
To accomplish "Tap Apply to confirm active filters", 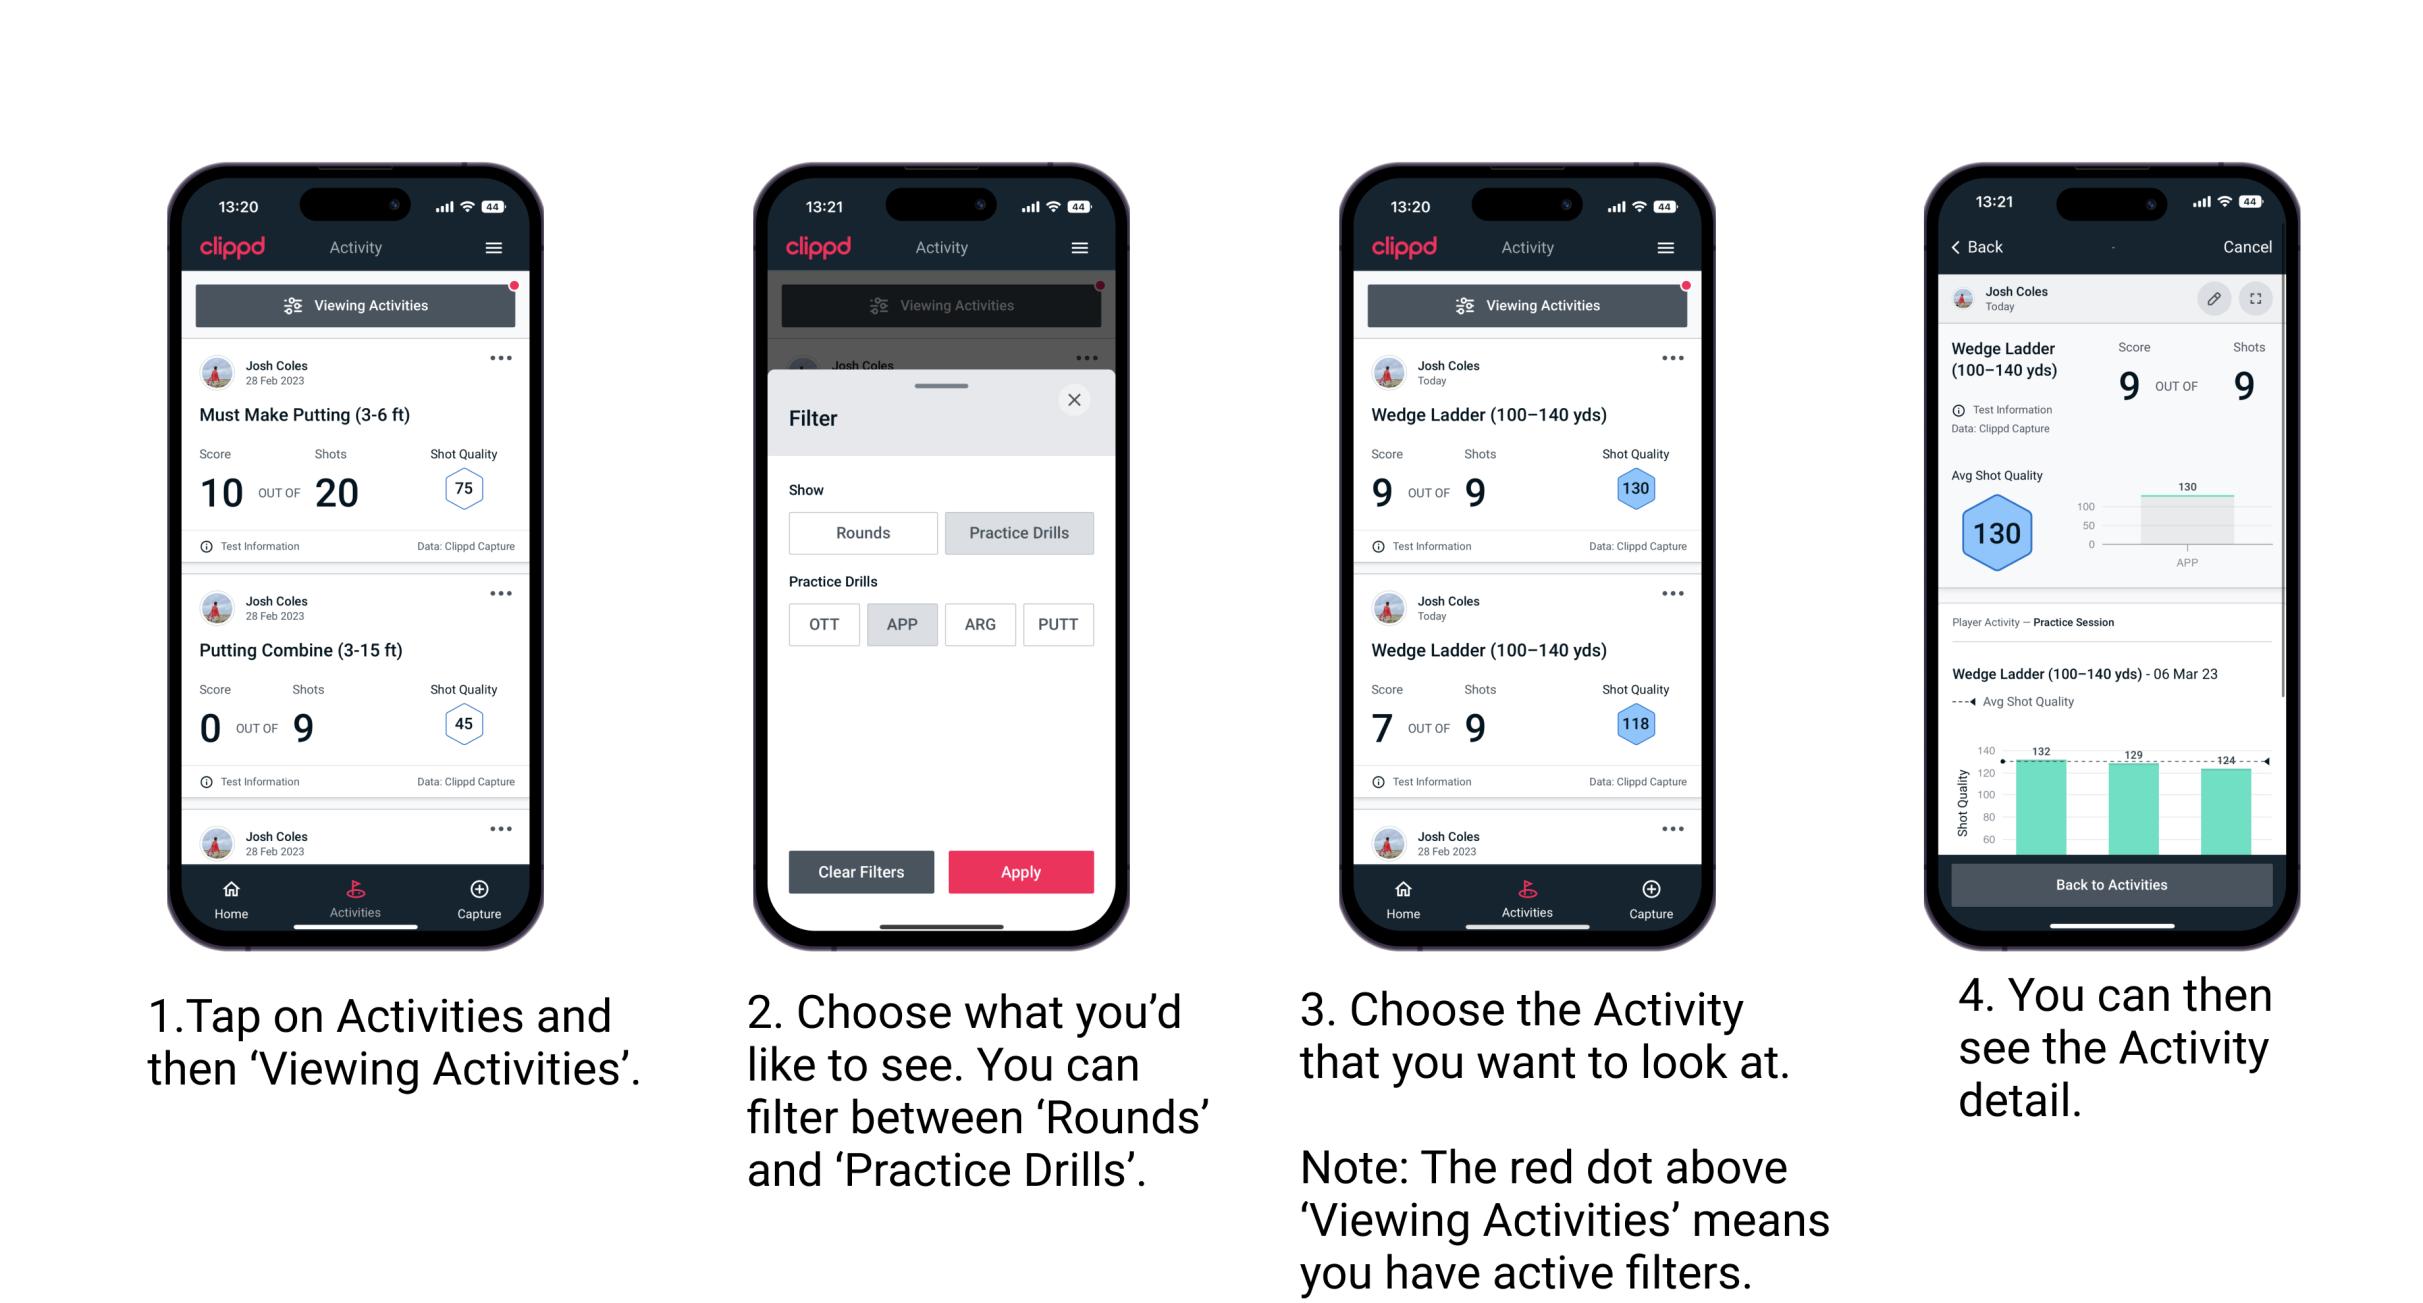I will 1021,871.
